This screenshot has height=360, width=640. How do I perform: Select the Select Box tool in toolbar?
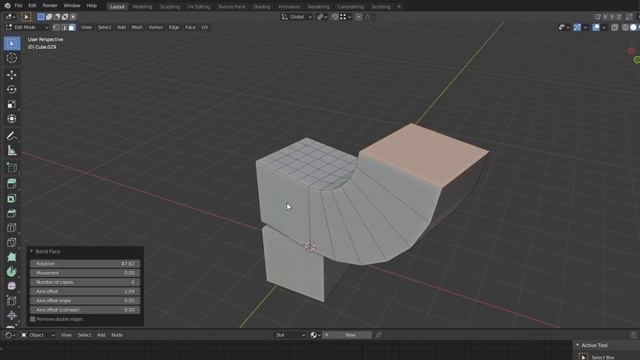click(12, 43)
